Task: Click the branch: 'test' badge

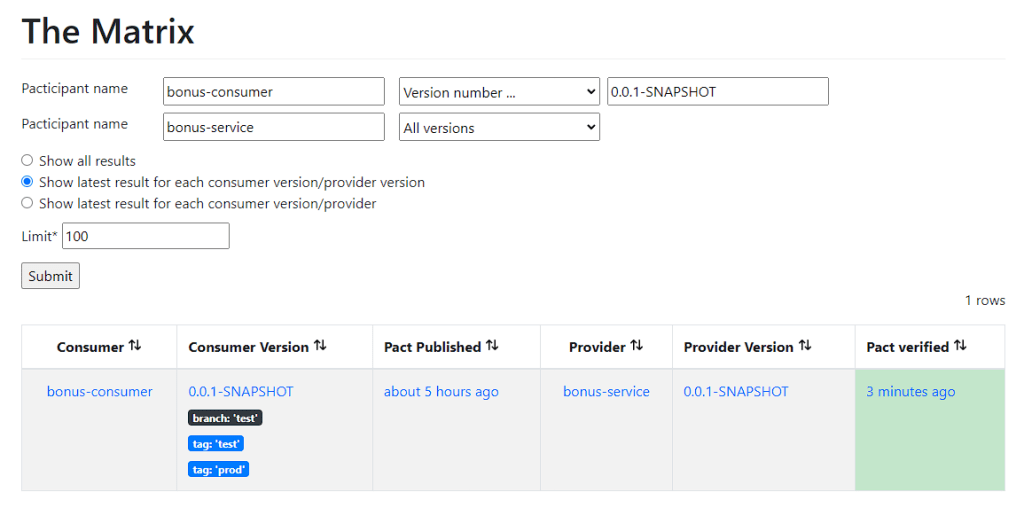Action: click(225, 418)
